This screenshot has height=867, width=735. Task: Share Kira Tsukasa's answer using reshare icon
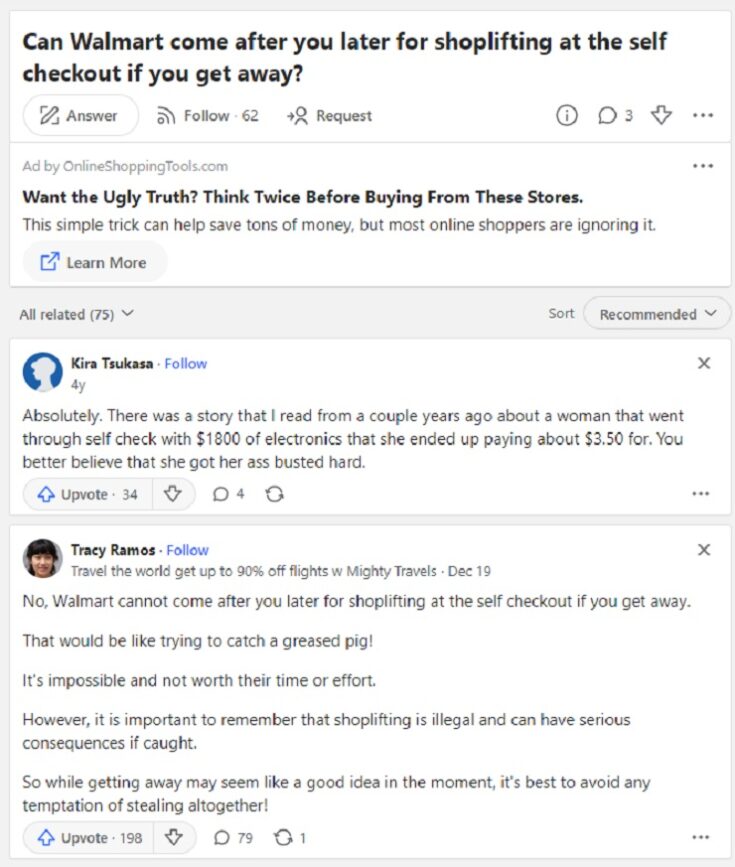[274, 494]
